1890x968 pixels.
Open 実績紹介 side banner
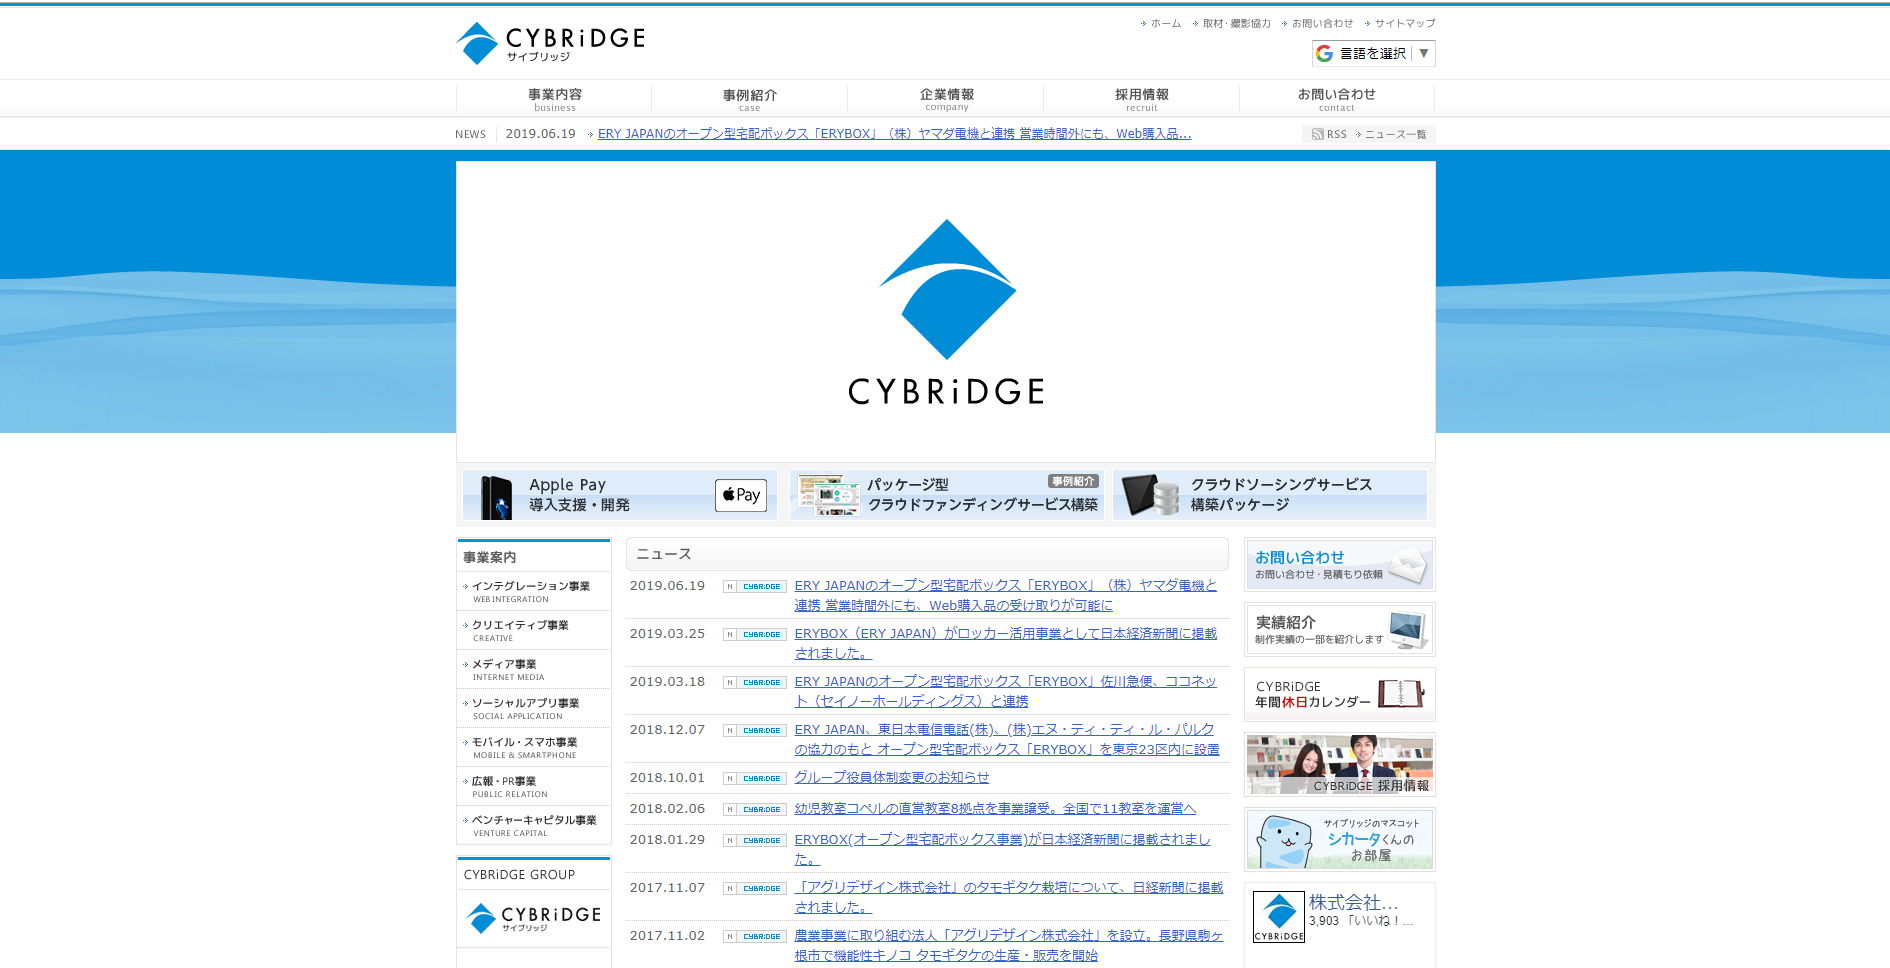point(1340,630)
